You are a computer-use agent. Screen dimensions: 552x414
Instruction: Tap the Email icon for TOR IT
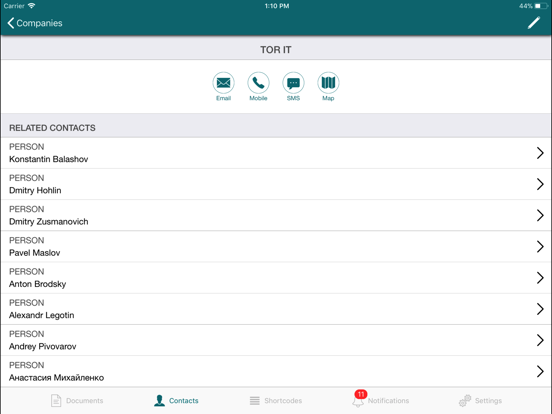click(x=223, y=83)
